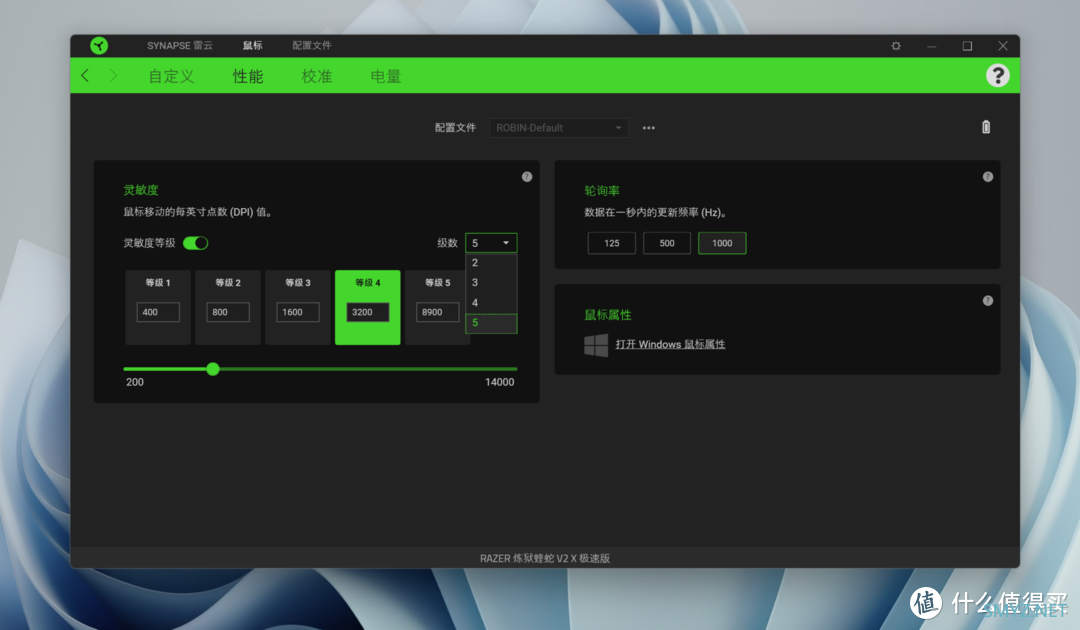Image resolution: width=1080 pixels, height=630 pixels.
Task: Open the settings gear in title bar
Action: tap(896, 45)
